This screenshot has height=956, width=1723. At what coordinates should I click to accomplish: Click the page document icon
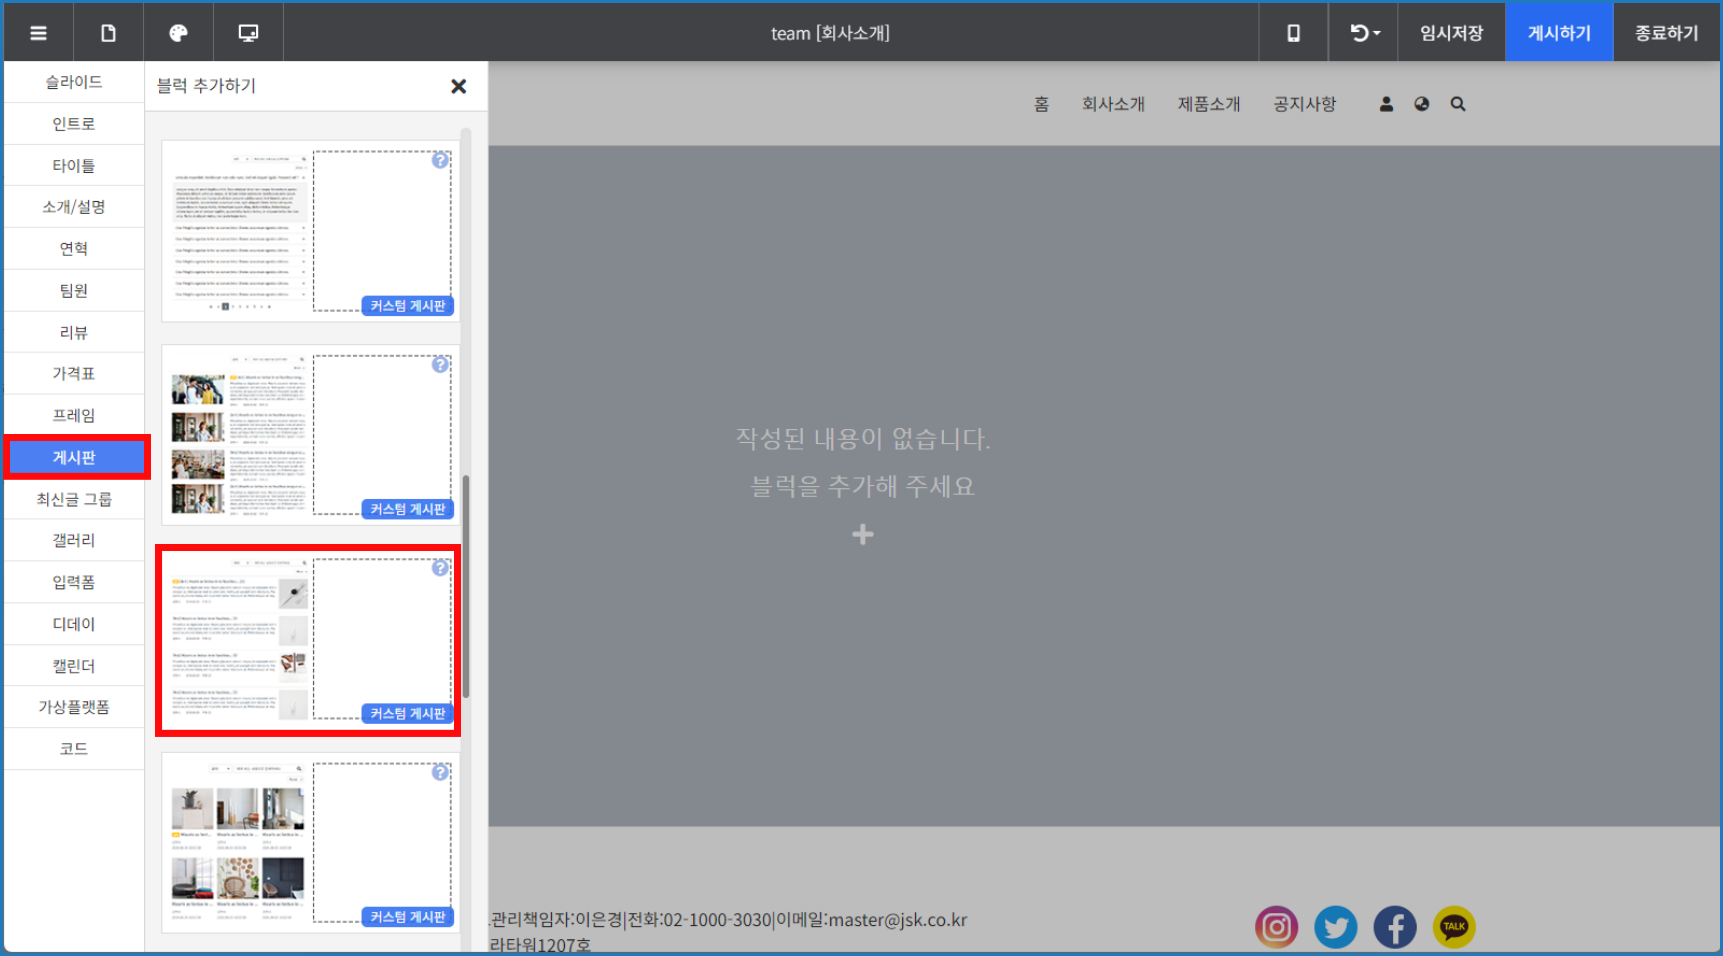coord(108,33)
